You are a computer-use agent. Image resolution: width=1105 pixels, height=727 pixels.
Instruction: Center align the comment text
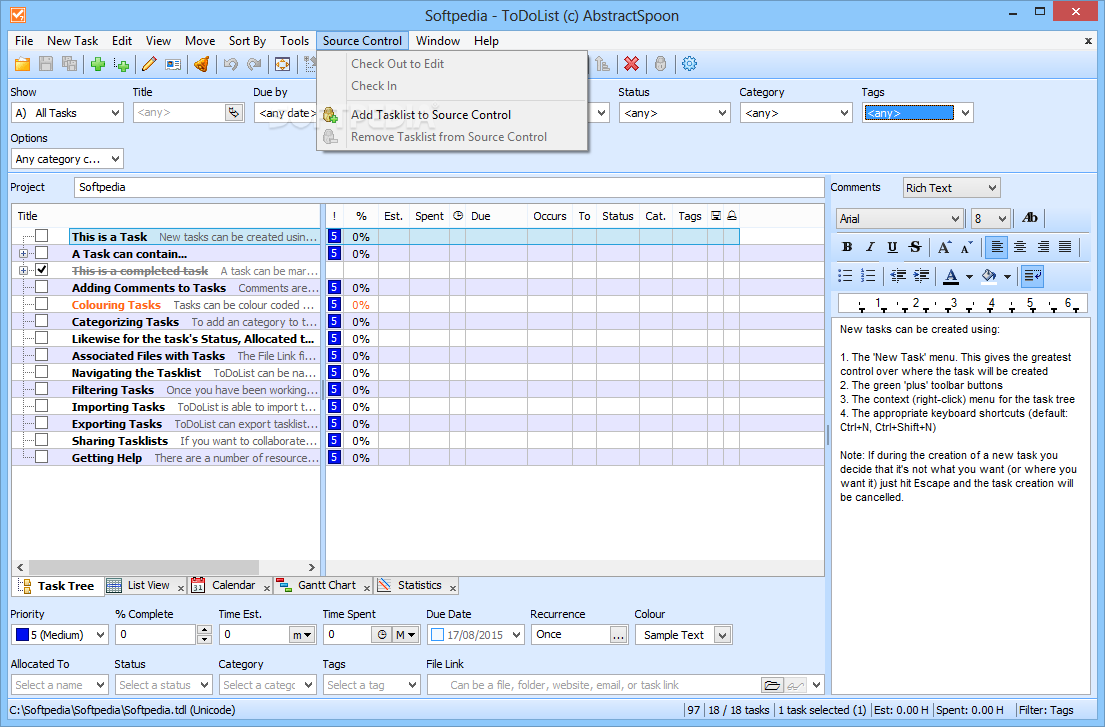click(x=1020, y=247)
